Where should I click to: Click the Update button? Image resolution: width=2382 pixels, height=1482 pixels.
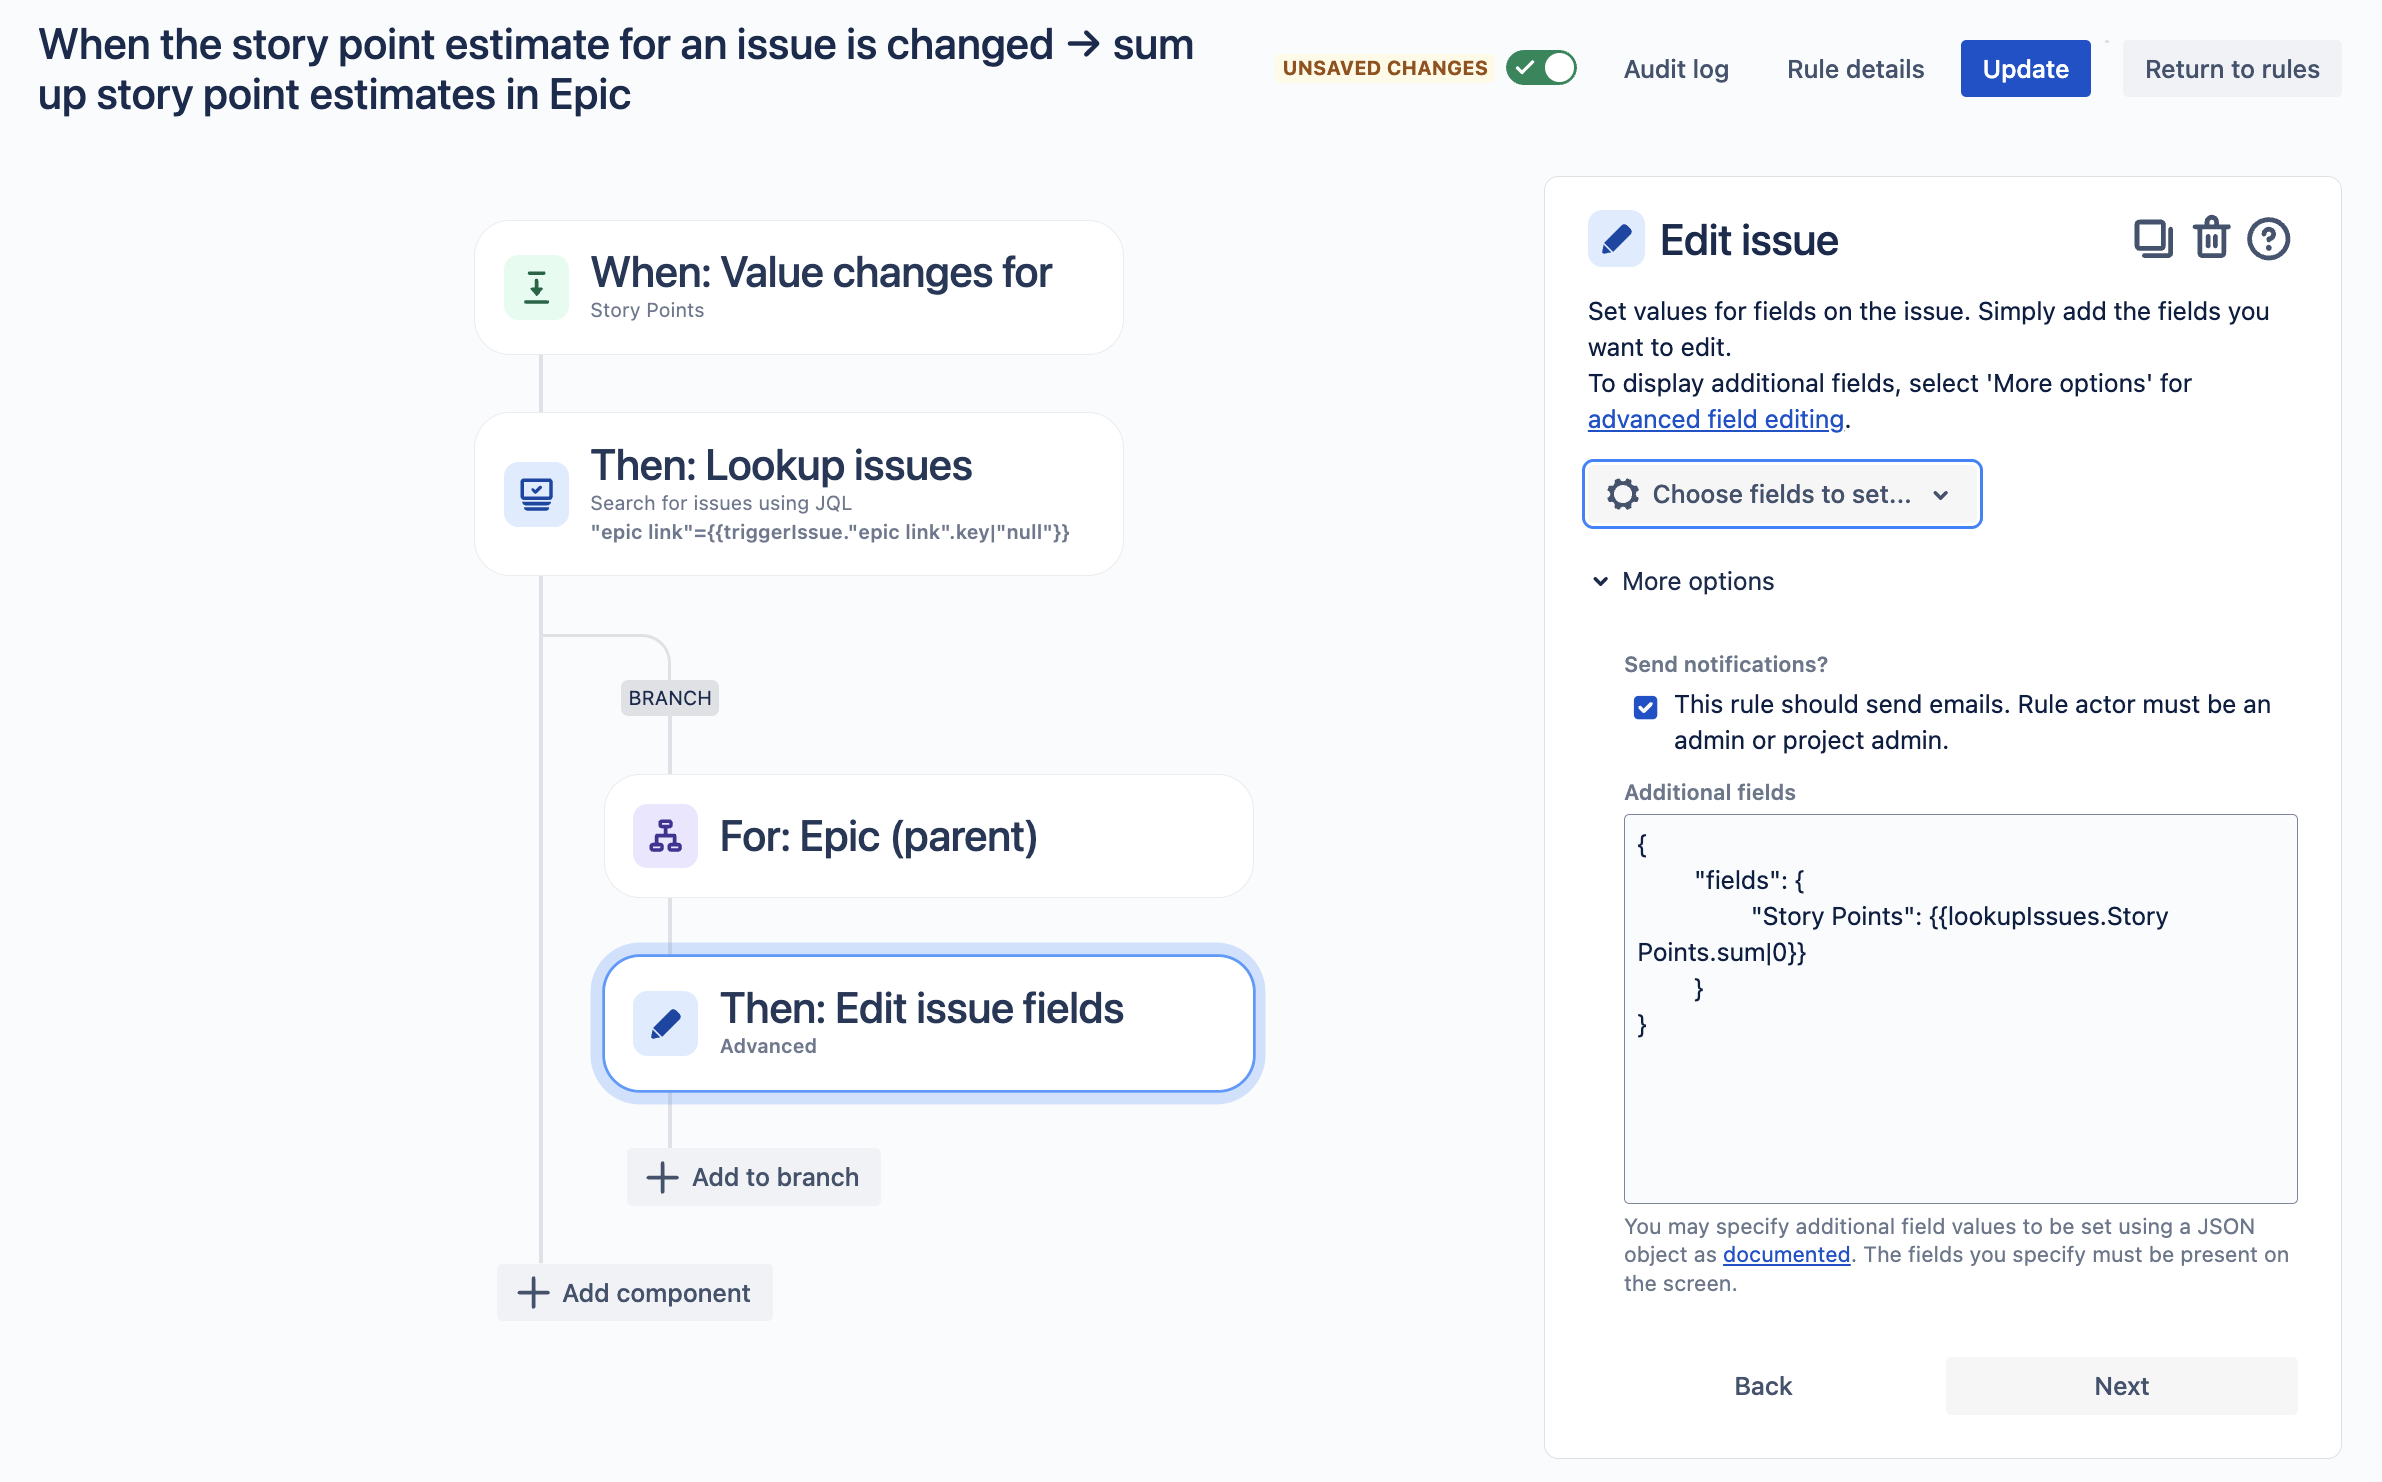pyautogui.click(x=2025, y=69)
